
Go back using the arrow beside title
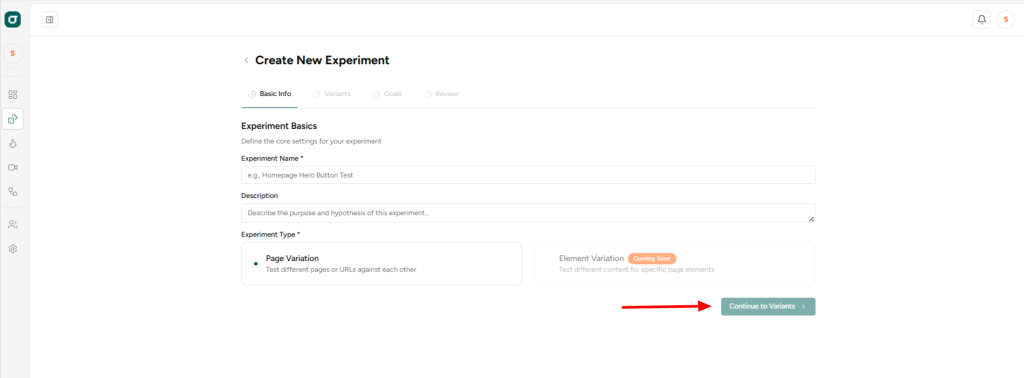246,60
